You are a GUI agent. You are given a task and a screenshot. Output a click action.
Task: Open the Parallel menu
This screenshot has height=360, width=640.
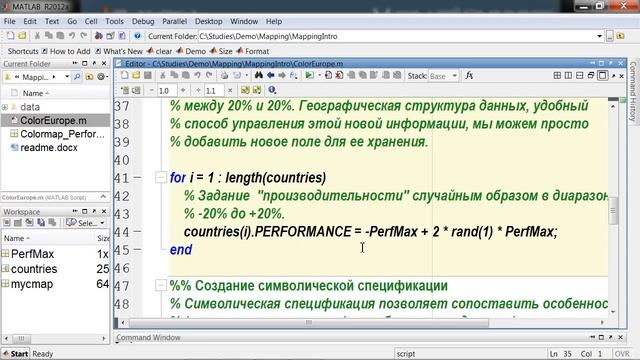(x=174, y=21)
